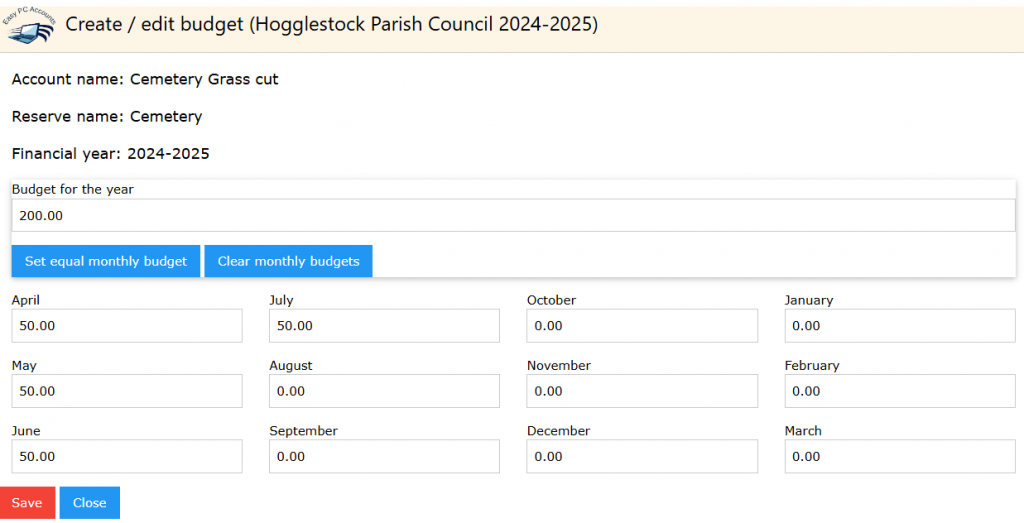This screenshot has width=1024, height=523.
Task: Select the September budget field
Action: point(385,456)
